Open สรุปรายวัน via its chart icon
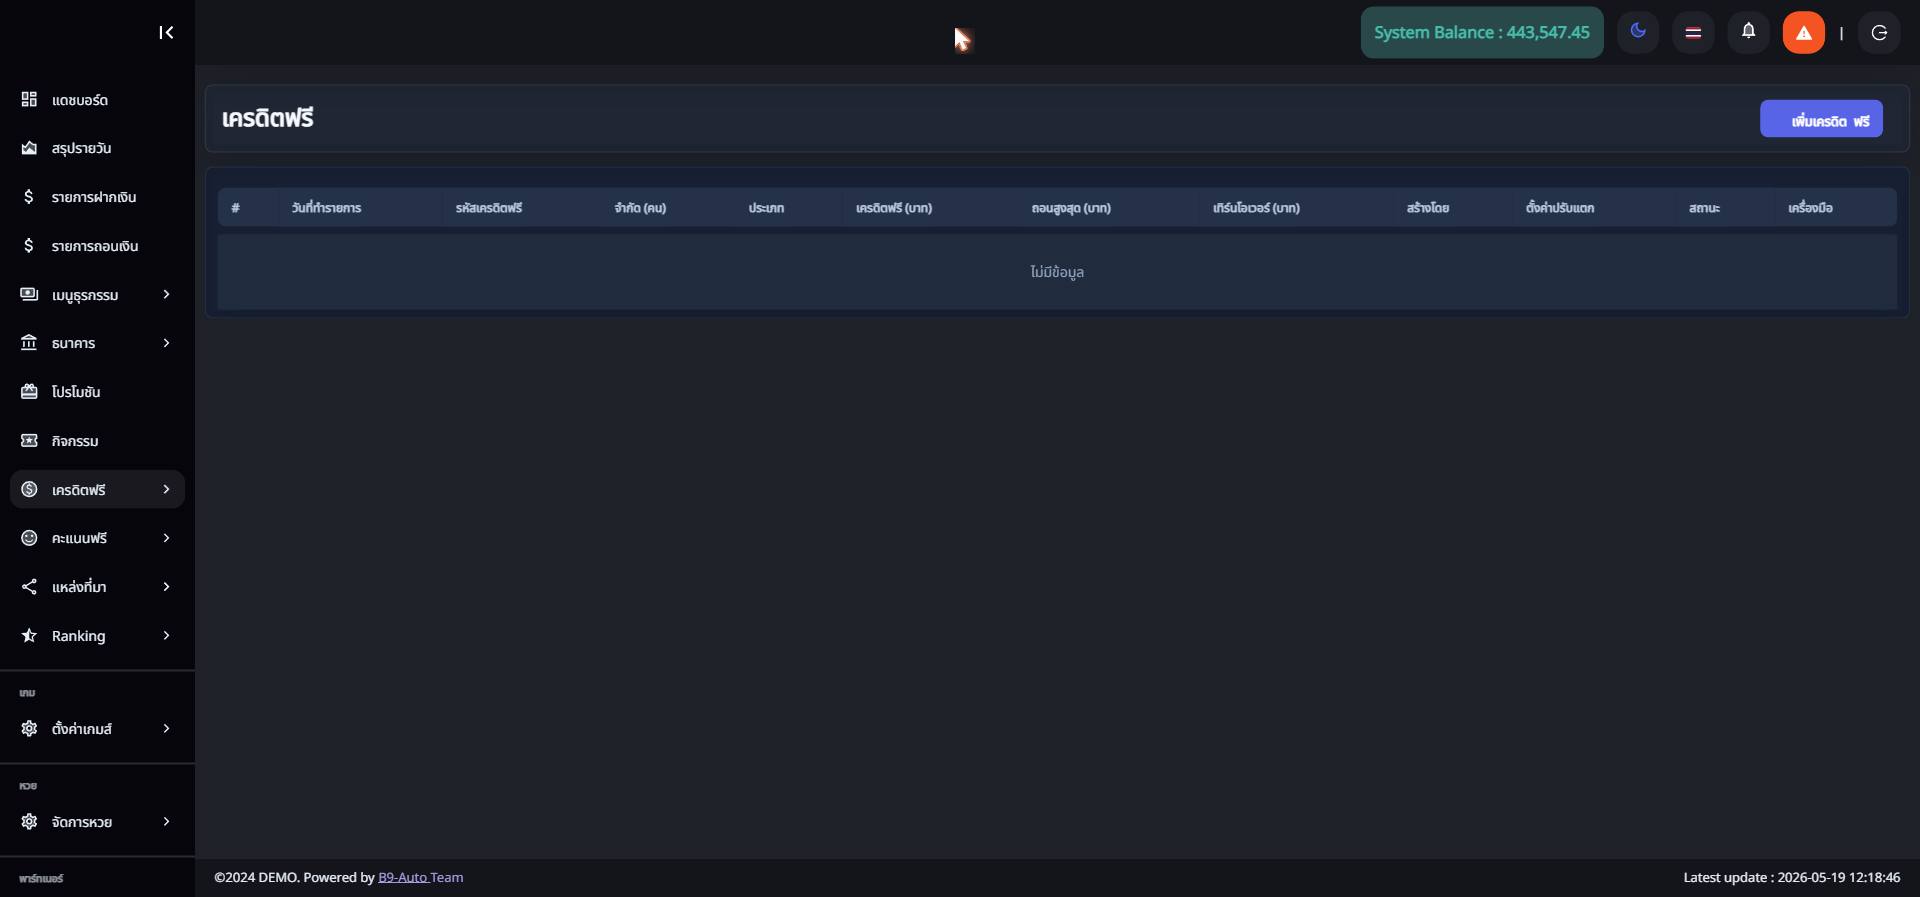Screen dimensions: 1920x897 (29, 148)
